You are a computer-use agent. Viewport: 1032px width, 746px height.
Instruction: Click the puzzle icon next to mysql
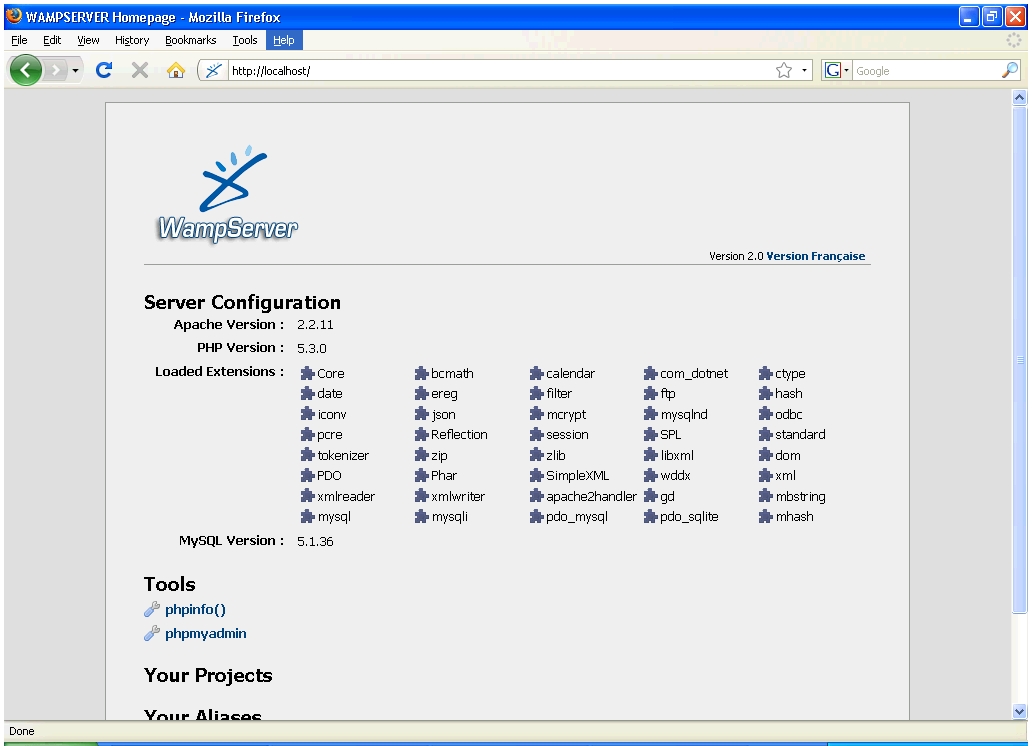307,517
